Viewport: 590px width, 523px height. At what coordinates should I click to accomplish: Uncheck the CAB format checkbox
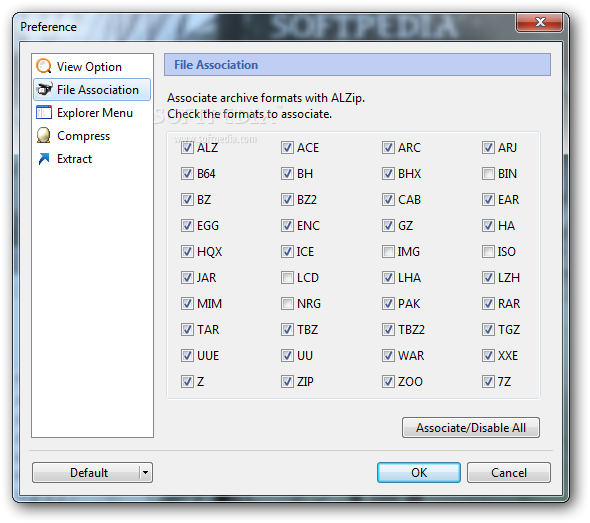tap(388, 199)
